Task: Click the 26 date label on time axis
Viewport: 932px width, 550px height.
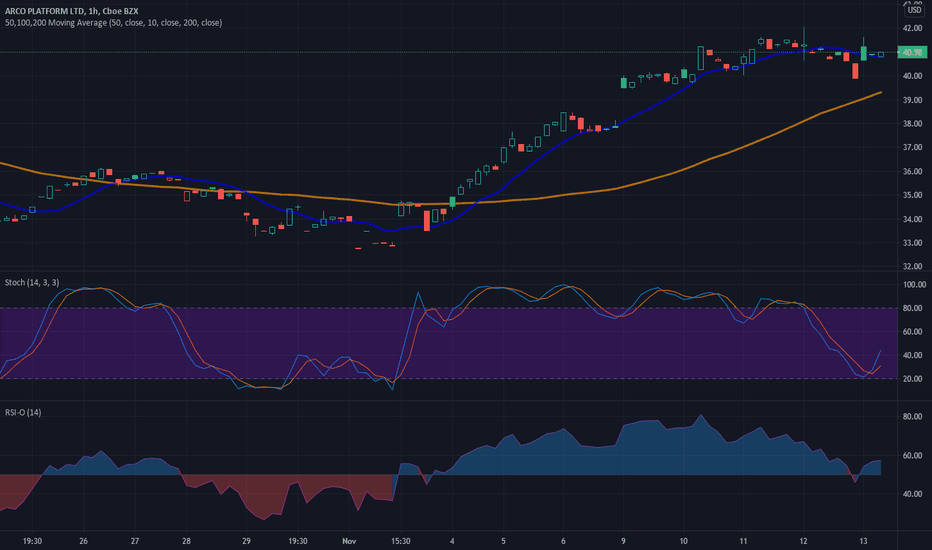Action: 83,541
